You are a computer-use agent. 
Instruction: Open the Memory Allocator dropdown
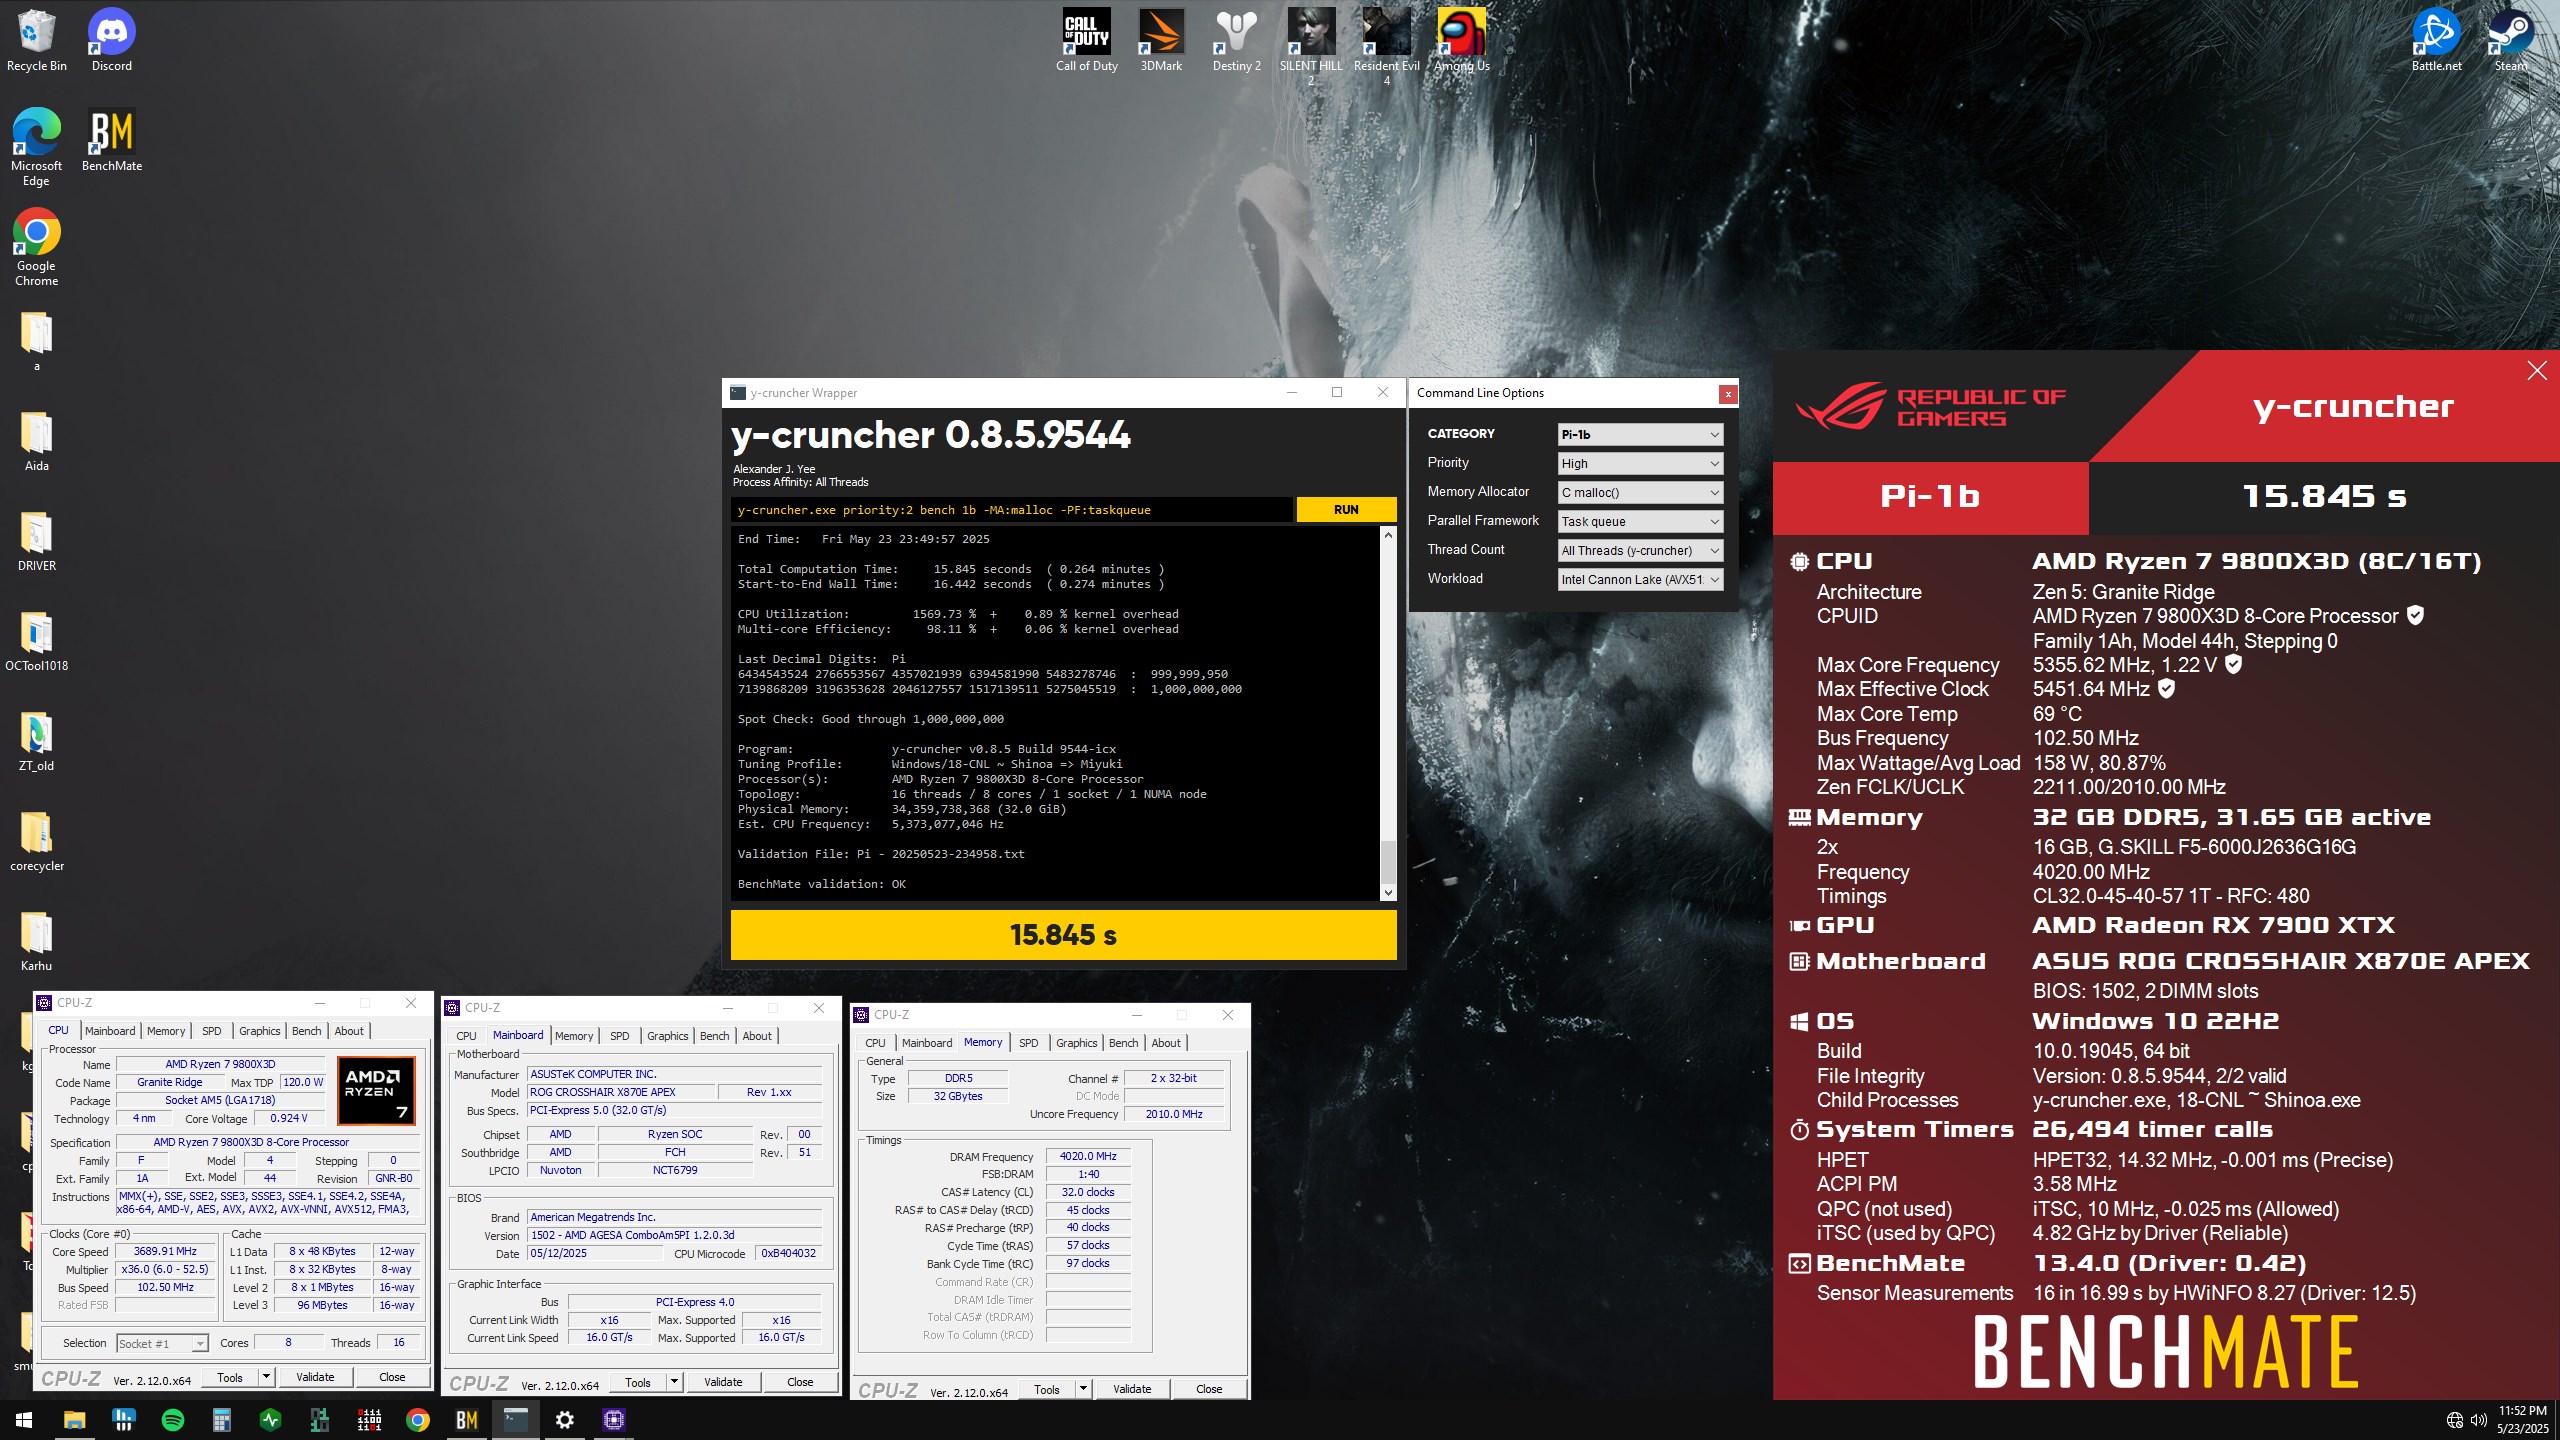pyautogui.click(x=1640, y=492)
